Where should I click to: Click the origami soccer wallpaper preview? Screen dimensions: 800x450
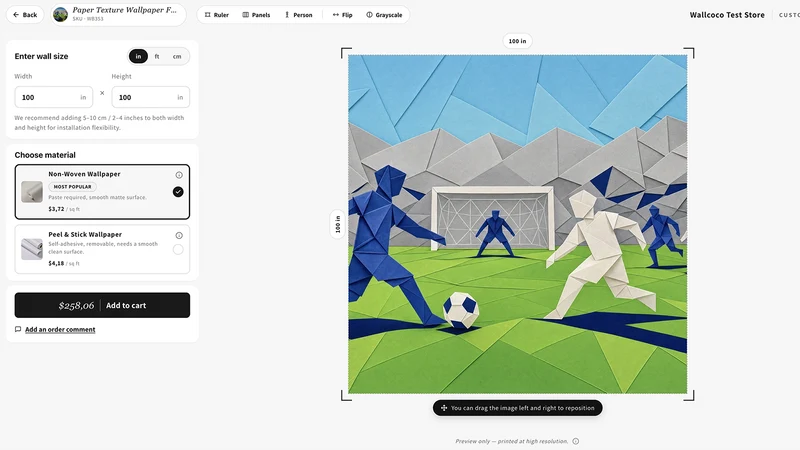517,224
